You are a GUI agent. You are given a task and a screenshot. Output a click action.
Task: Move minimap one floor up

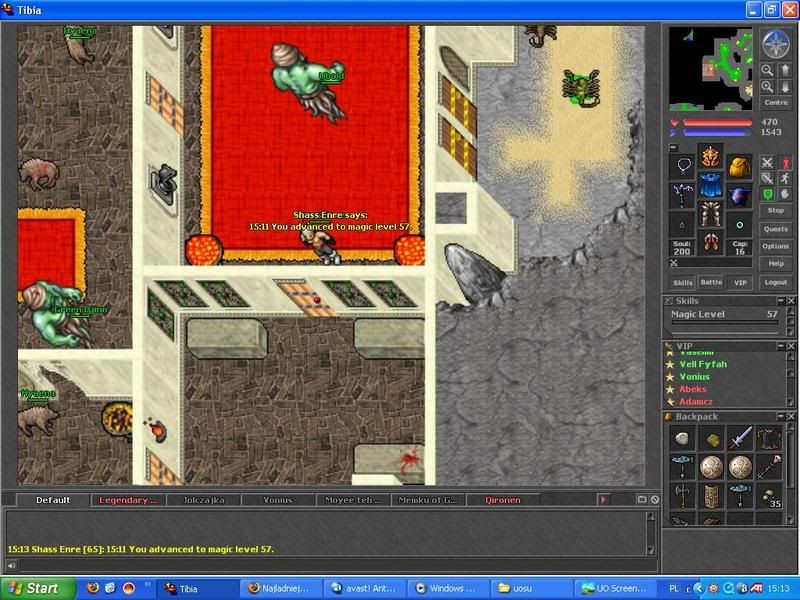tap(785, 70)
